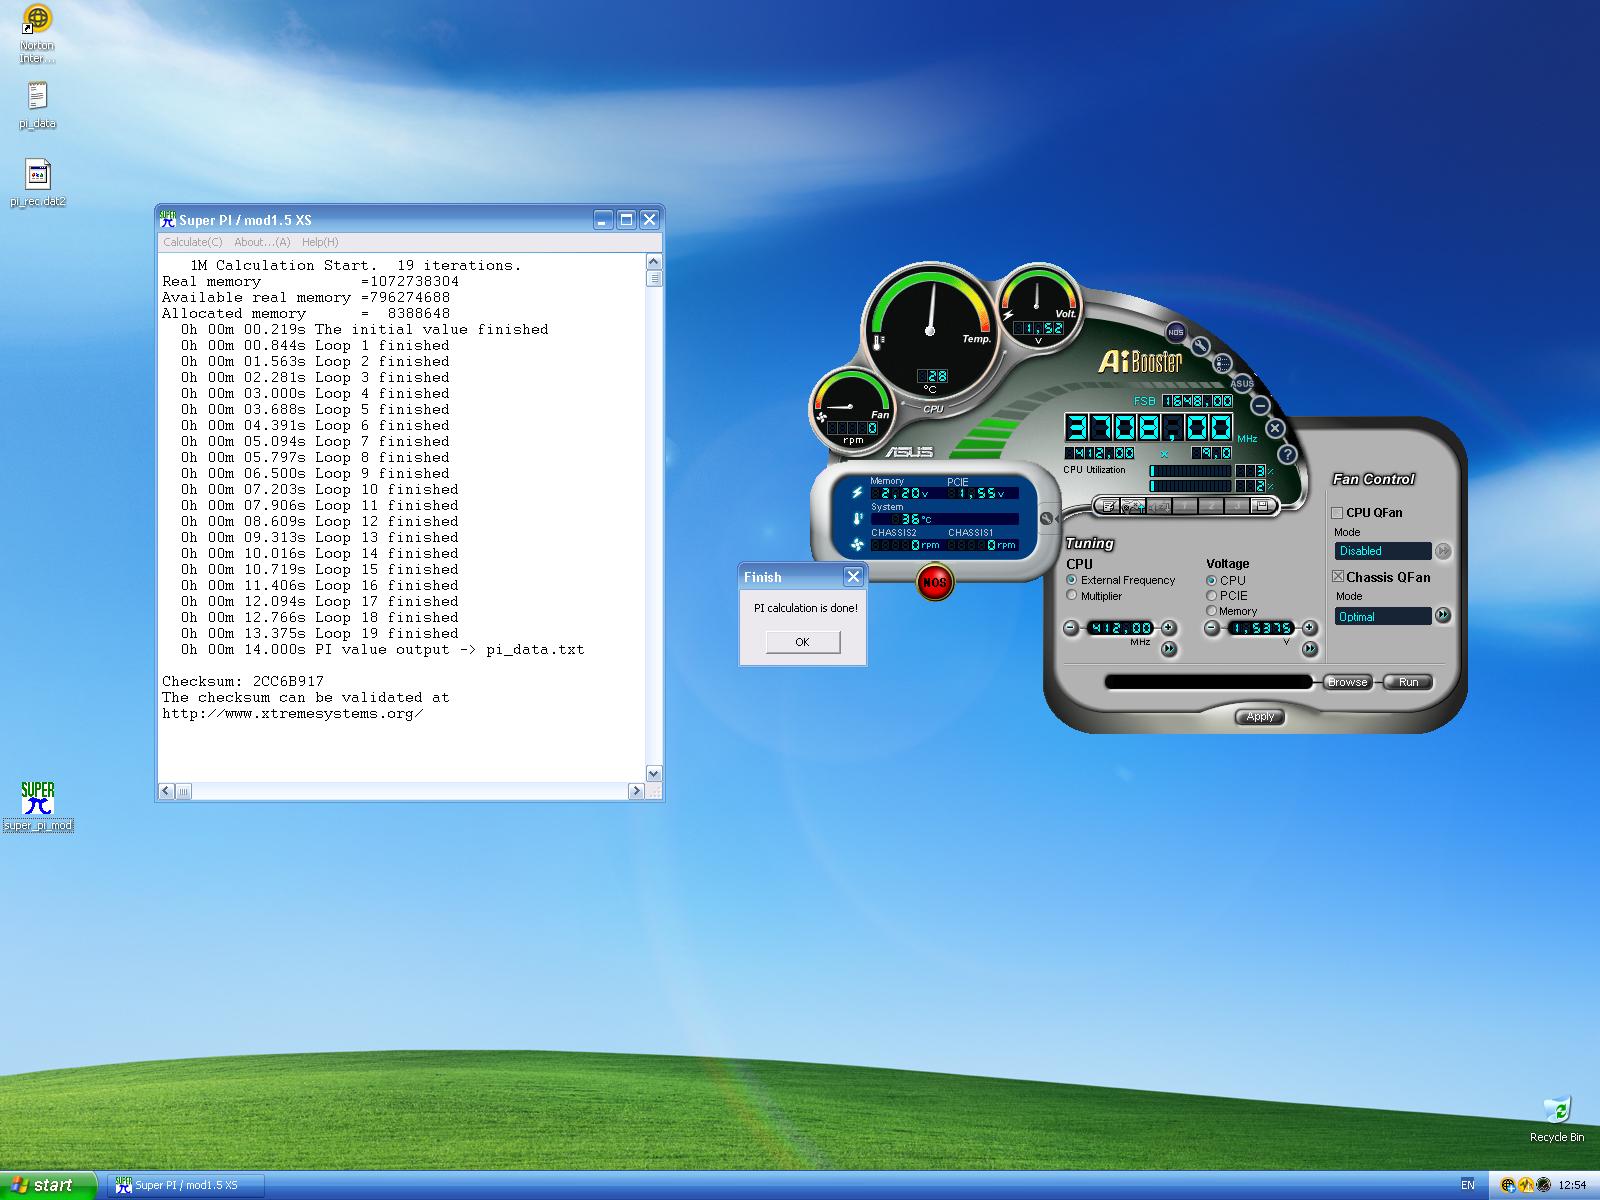Screen dimensions: 1600x1200
Task: Click Super PI vertical scrollbar down arrow
Action: [x=654, y=774]
